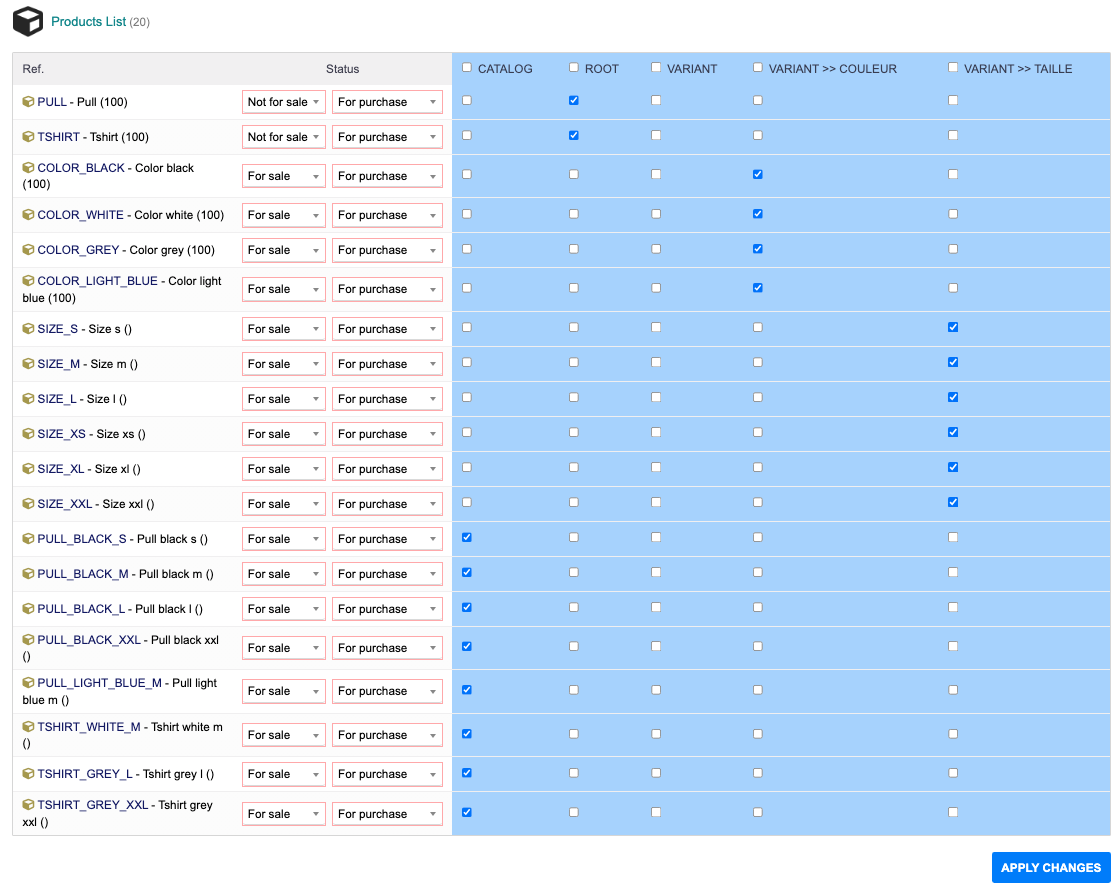Open the 'For purchase' dropdown for COLOR_WHITE
Viewport: 1119px width, 890px height.
[x=387, y=215]
